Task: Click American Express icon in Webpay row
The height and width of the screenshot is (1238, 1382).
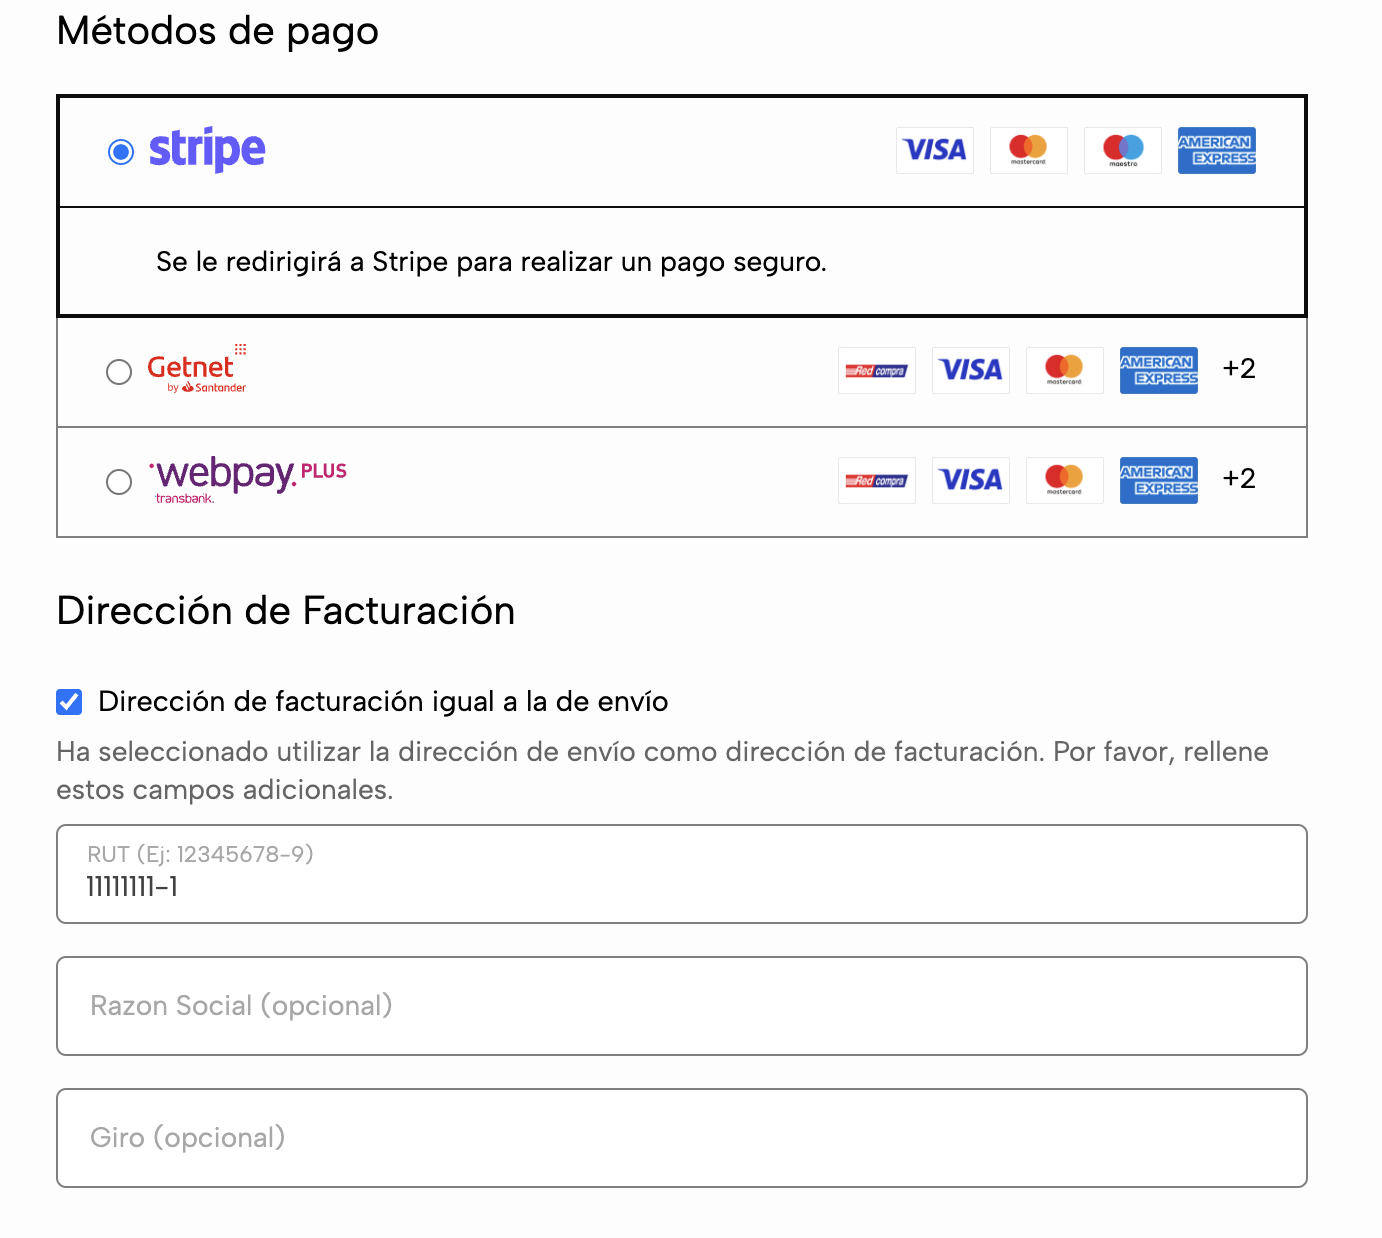Action: coord(1159,480)
